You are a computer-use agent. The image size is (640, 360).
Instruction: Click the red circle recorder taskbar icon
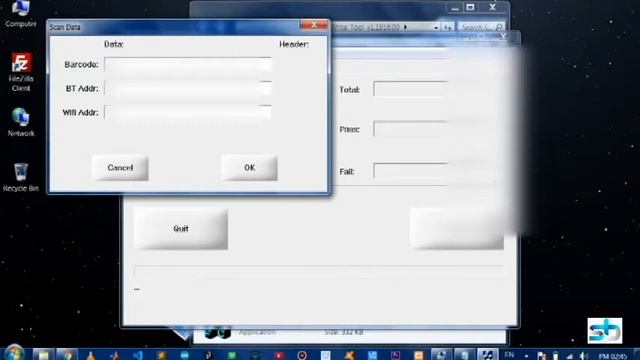302,355
